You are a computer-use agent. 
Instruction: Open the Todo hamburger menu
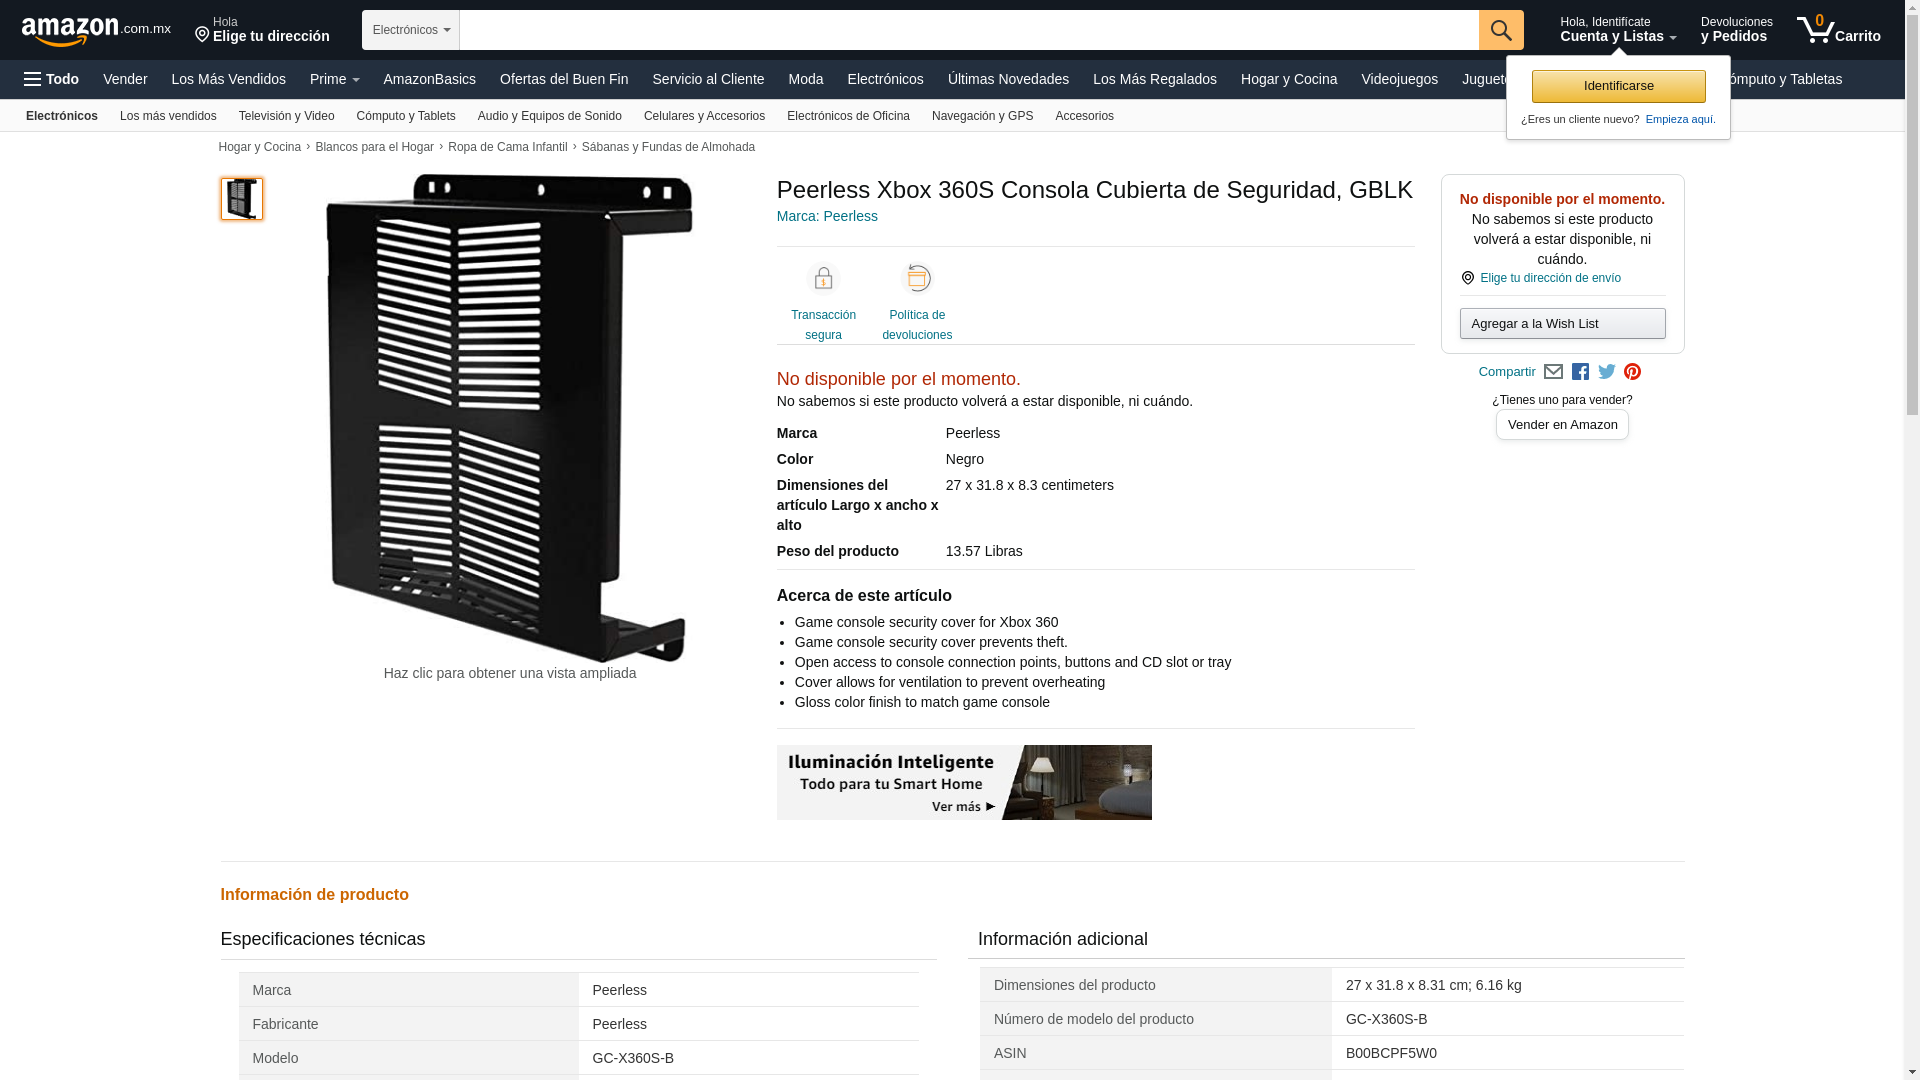click(52, 79)
